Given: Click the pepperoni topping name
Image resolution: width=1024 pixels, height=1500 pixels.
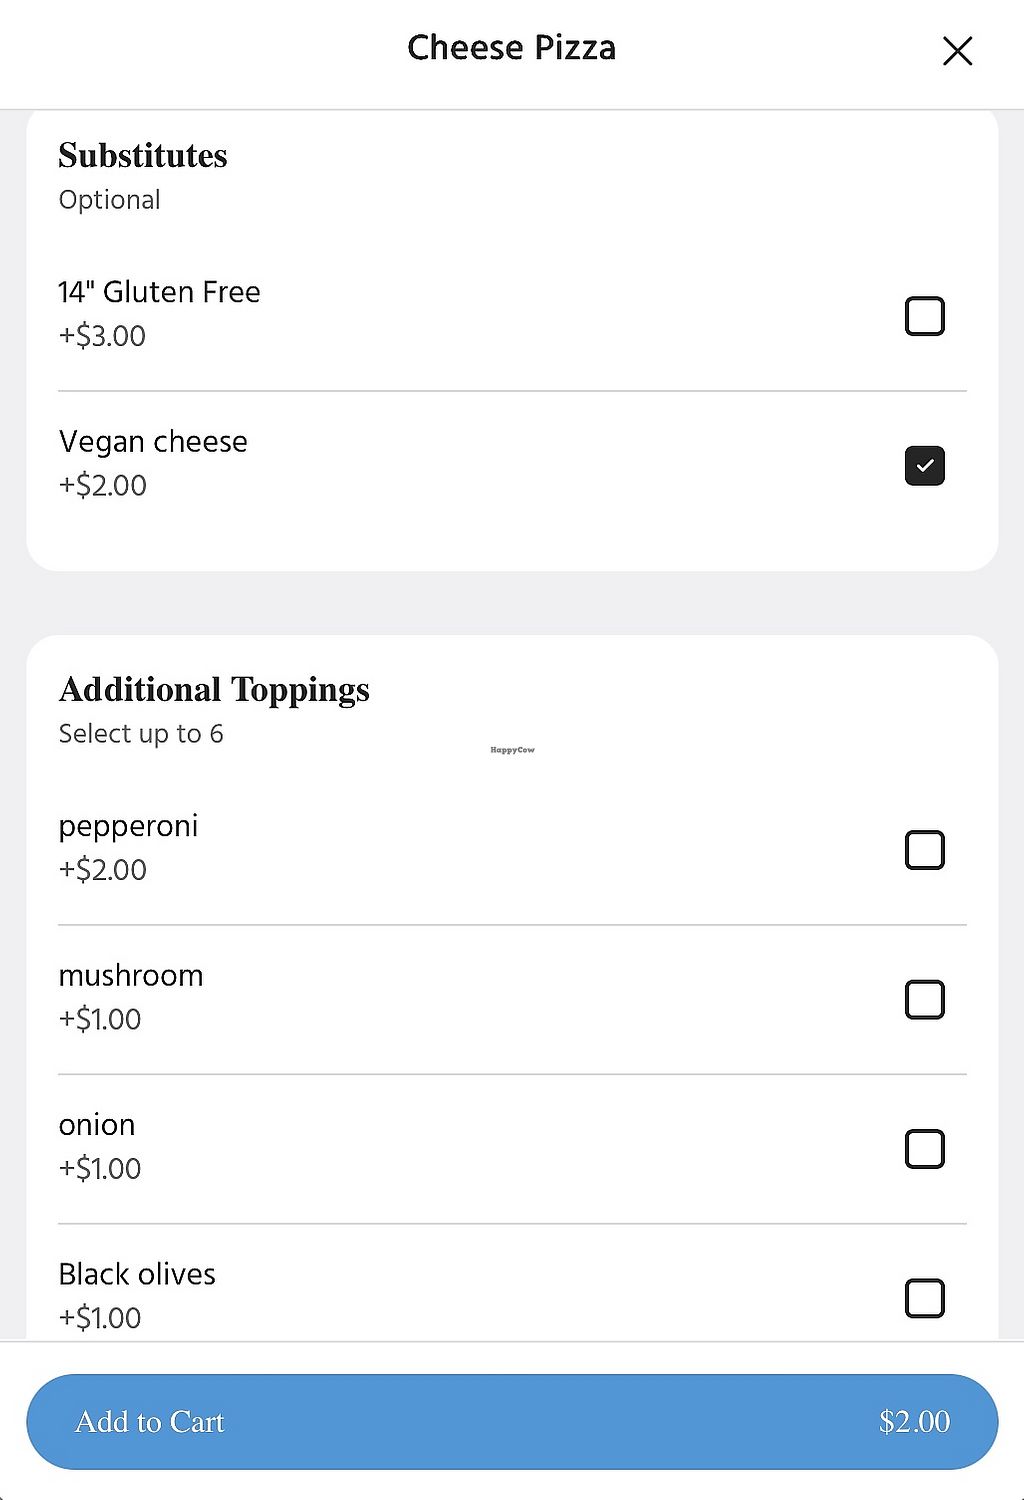Looking at the screenshot, I should 128,826.
